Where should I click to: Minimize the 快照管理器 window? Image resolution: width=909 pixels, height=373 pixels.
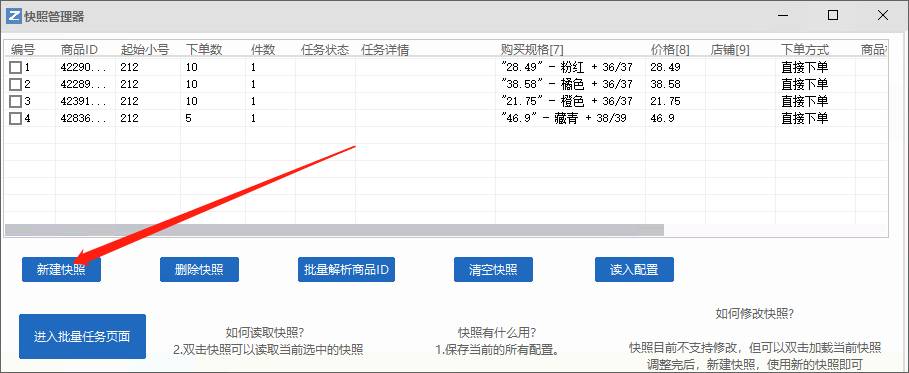point(783,16)
